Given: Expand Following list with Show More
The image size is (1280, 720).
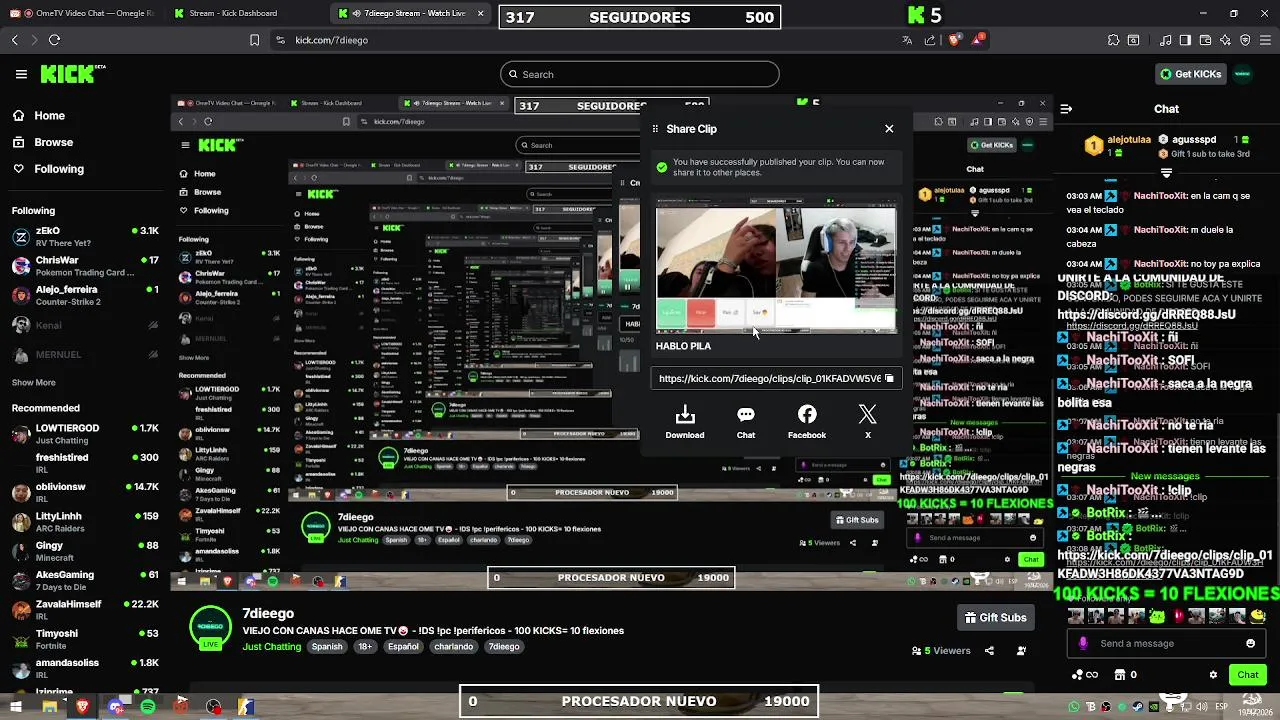Looking at the screenshot, I should click(x=34, y=382).
